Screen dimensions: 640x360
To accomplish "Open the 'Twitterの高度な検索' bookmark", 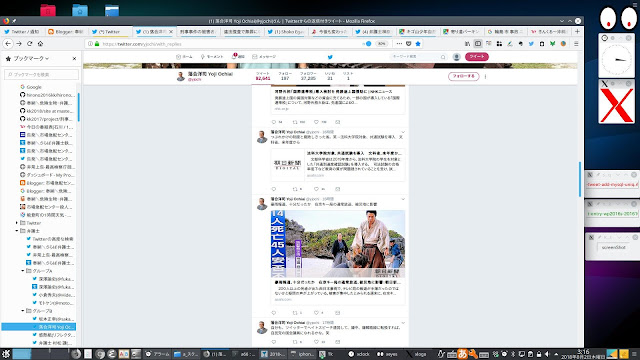I will 50,239.
